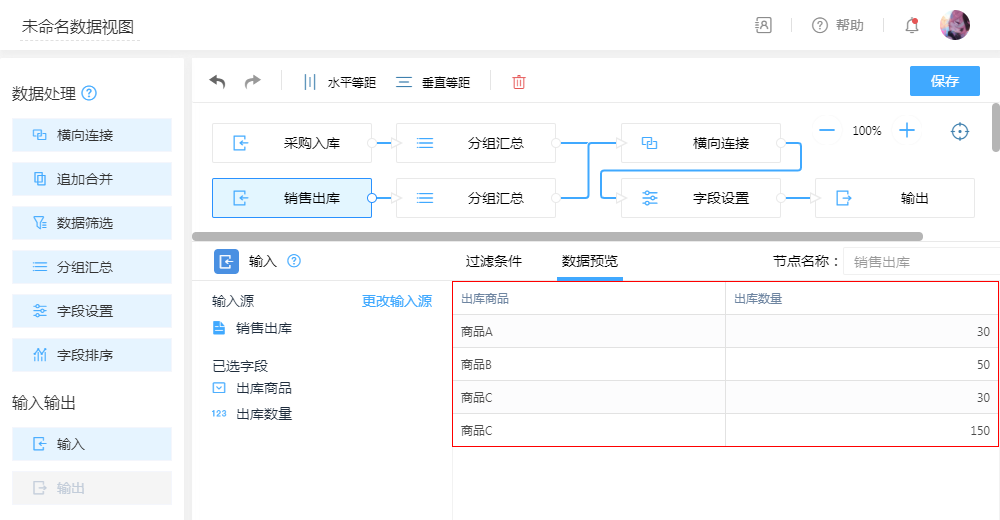Zoom in with the plus icon

pyautogui.click(x=906, y=131)
